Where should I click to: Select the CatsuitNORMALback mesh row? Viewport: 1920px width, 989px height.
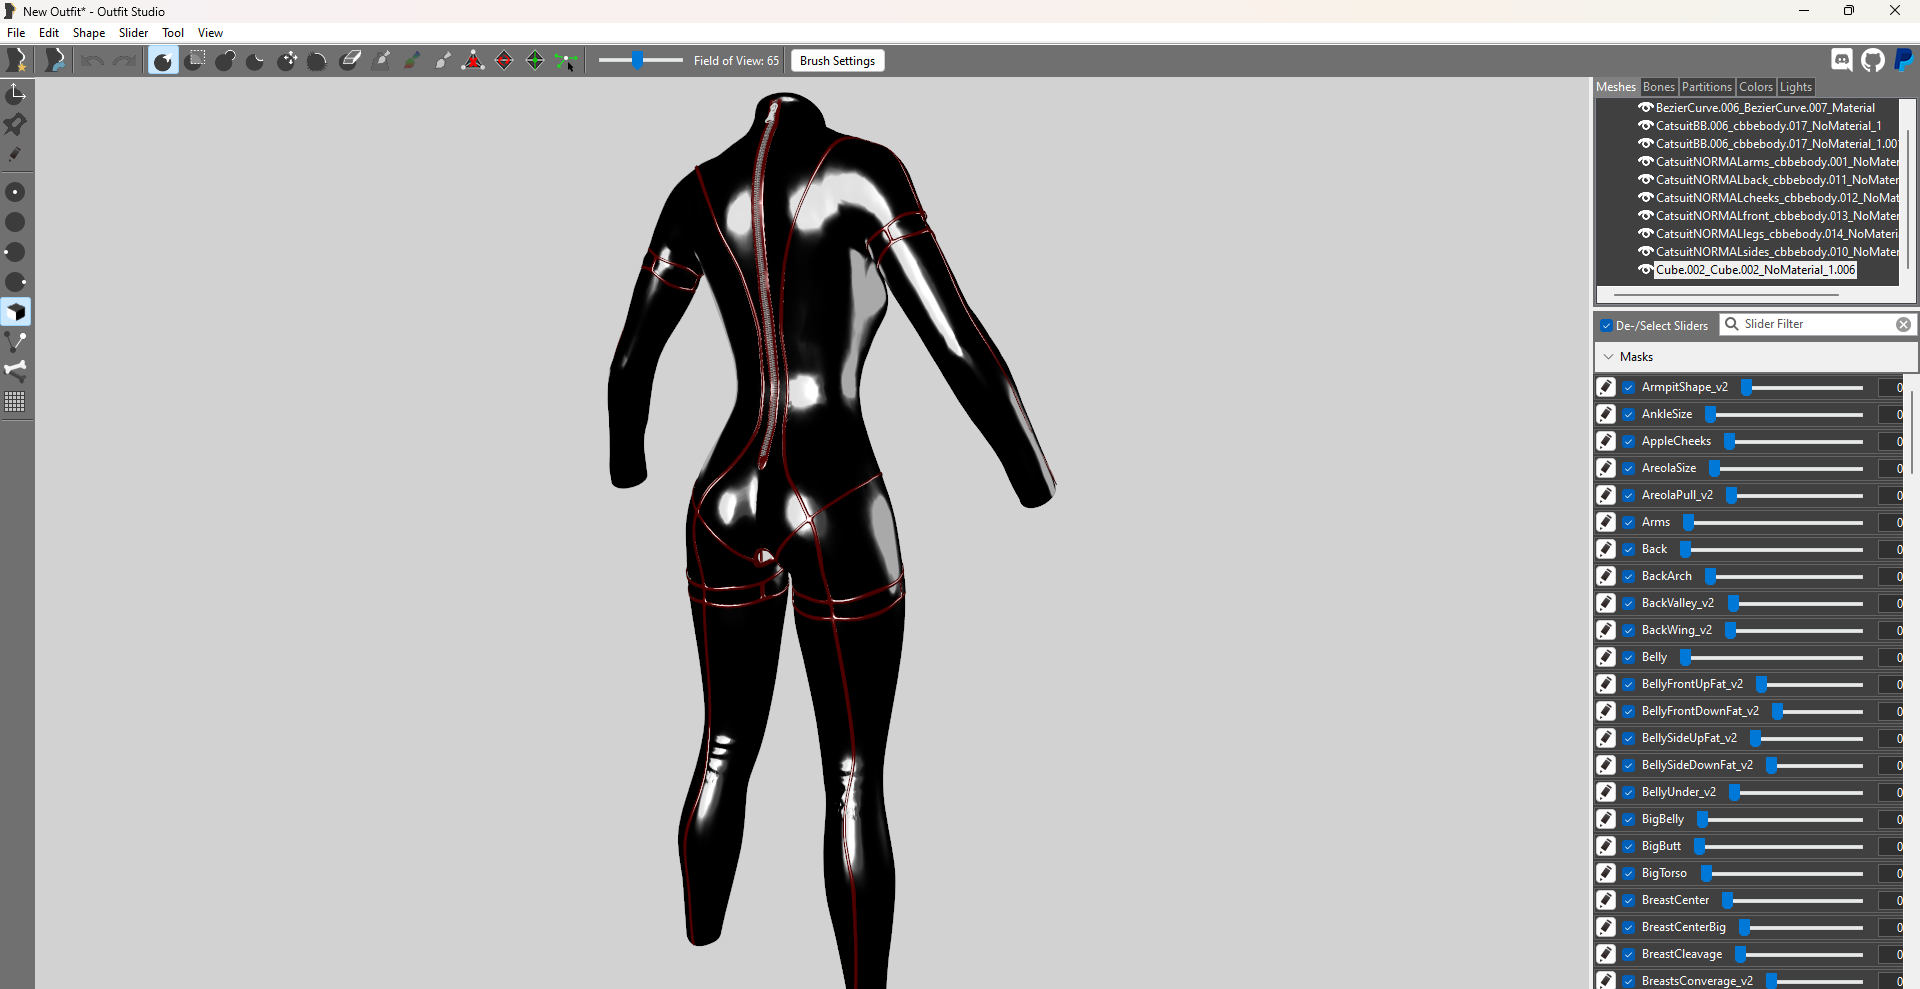[x=1776, y=180]
